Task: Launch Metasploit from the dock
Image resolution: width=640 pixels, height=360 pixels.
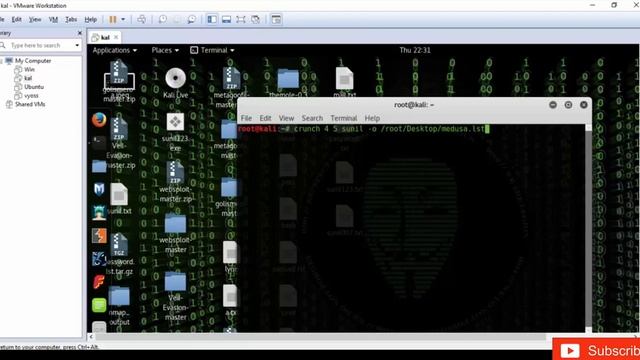Action: click(x=99, y=189)
